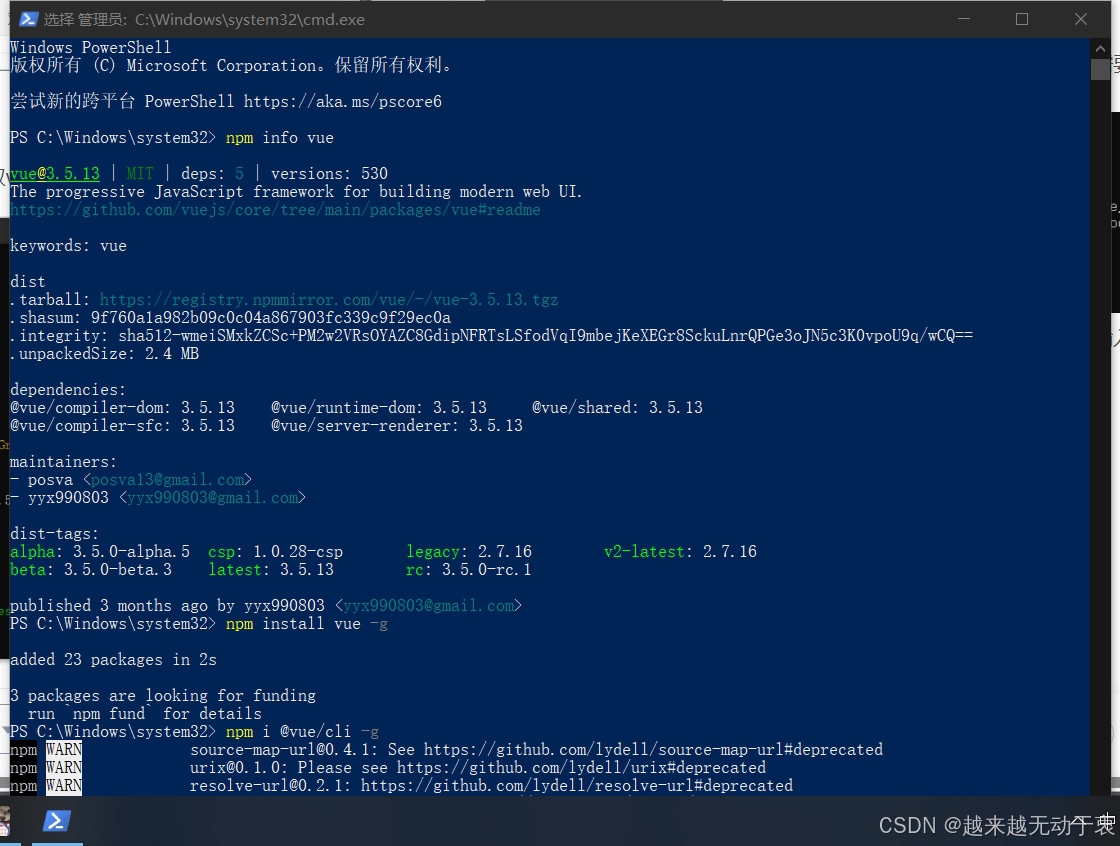Click the Microsoft Corporation copyright line
Screen dimensions: 1120x846
231,66
